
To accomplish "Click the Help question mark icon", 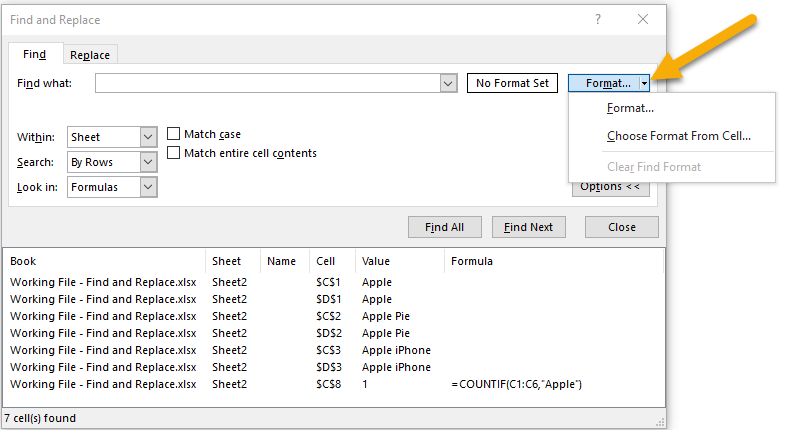I will point(598,19).
